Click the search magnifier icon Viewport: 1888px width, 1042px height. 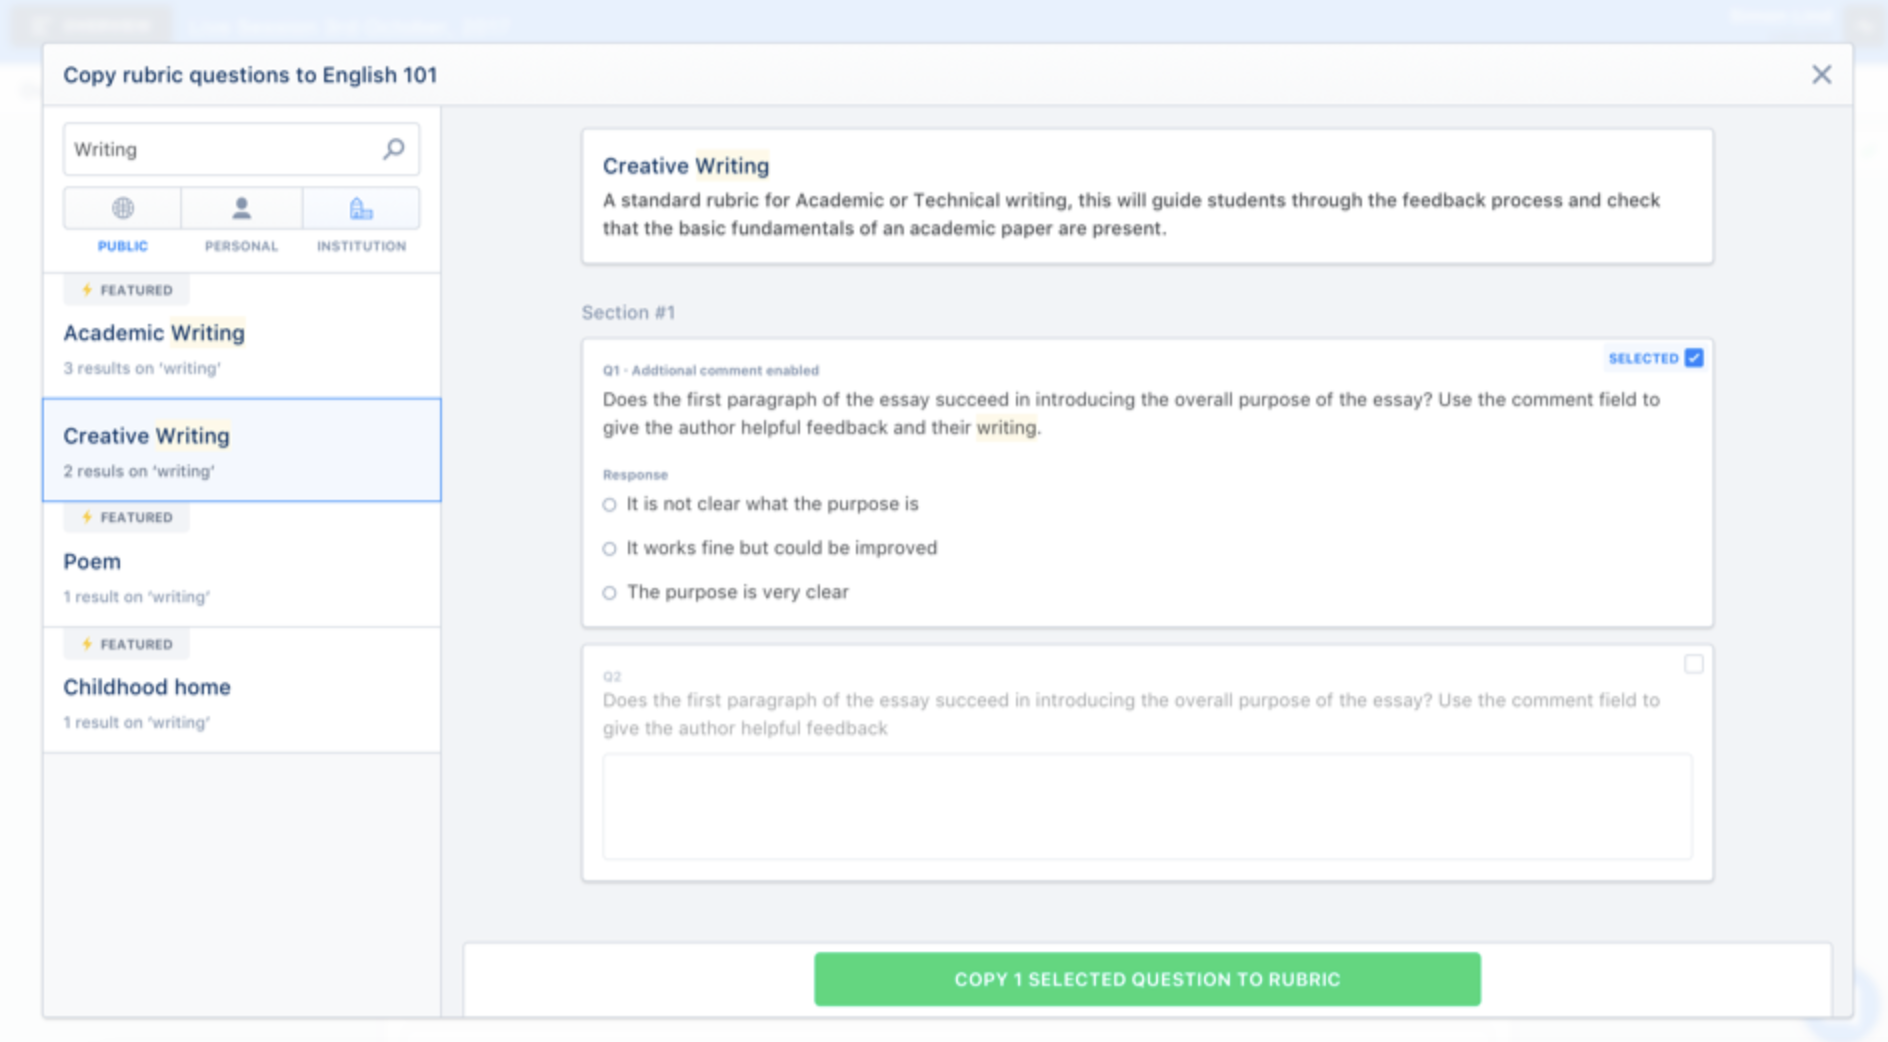[x=392, y=148]
